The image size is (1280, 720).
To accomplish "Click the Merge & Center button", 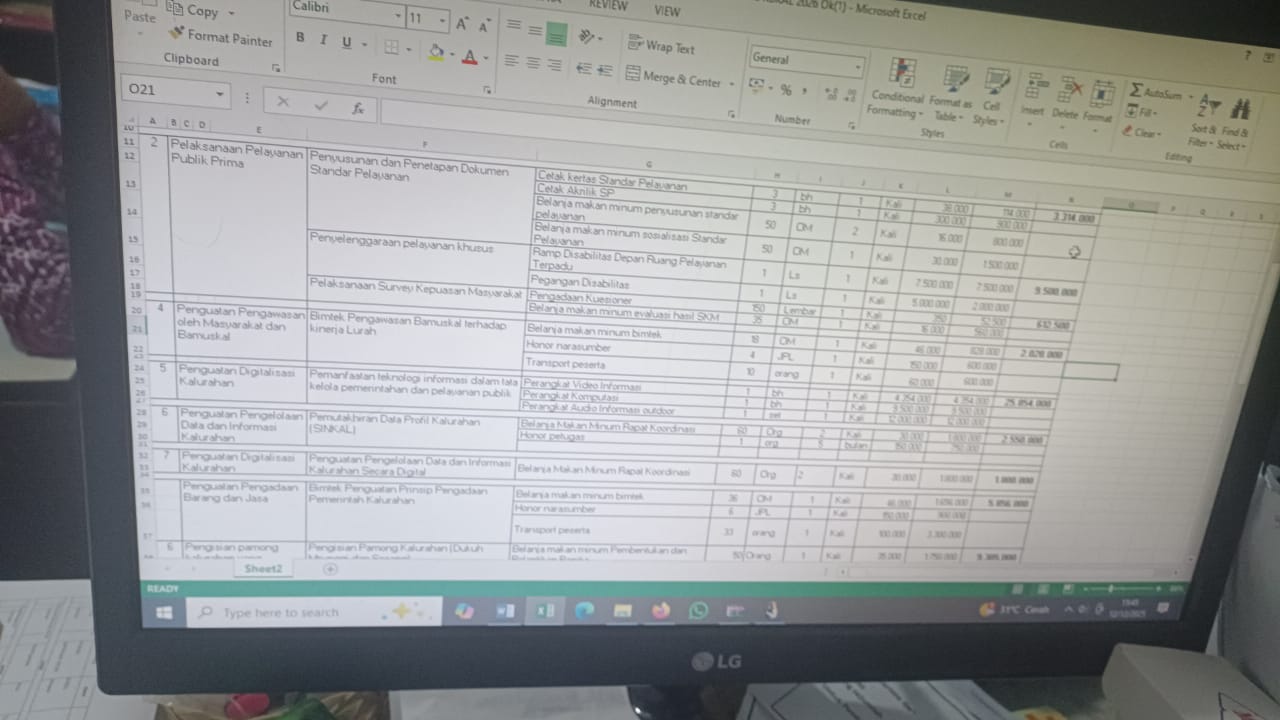I will (x=673, y=78).
